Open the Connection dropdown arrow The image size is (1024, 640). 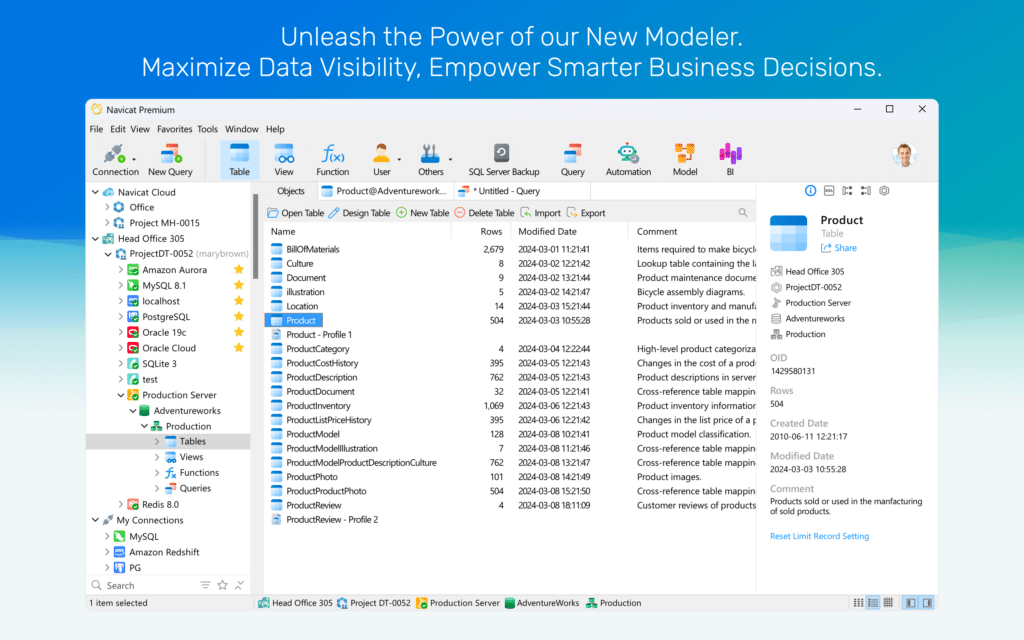pyautogui.click(x=134, y=159)
